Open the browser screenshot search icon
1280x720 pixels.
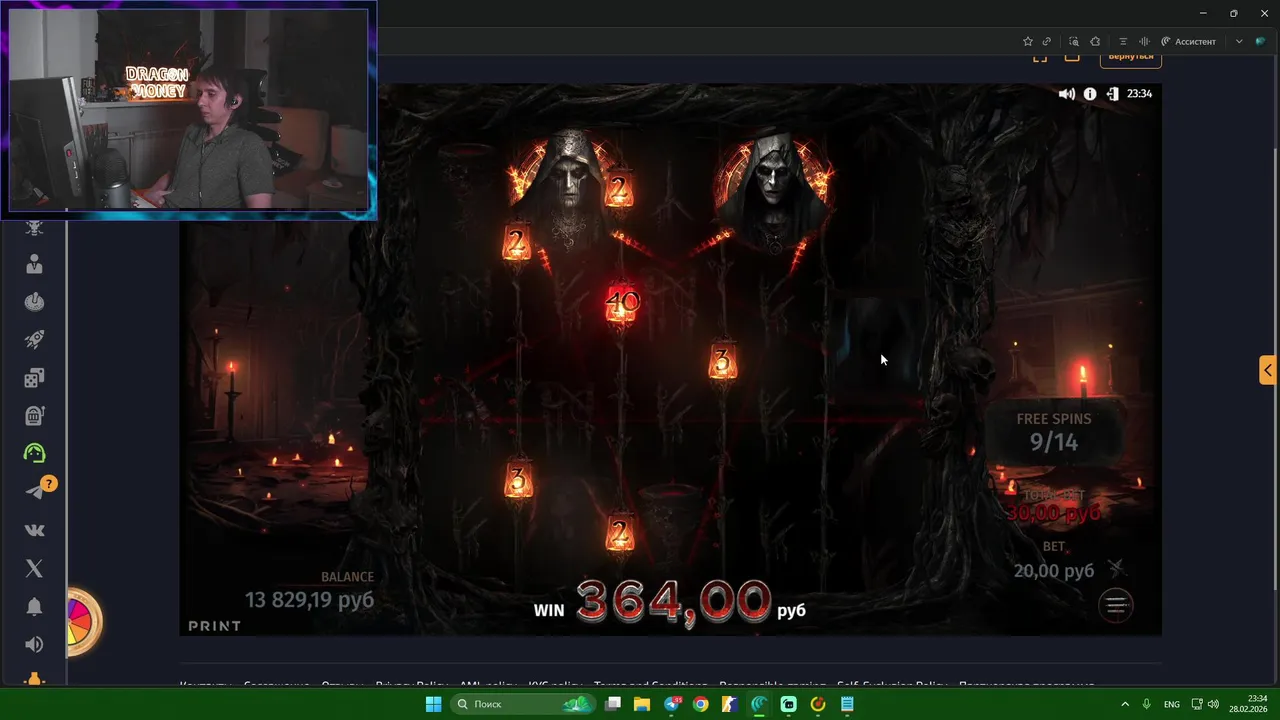[1074, 42]
